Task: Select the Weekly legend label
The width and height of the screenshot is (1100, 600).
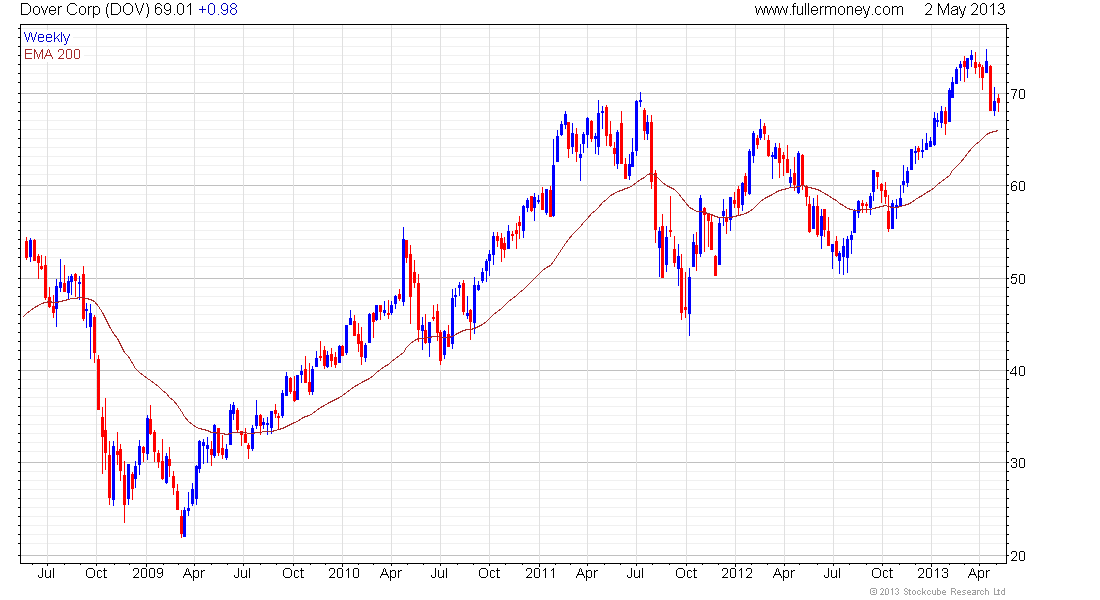Action: pos(47,37)
